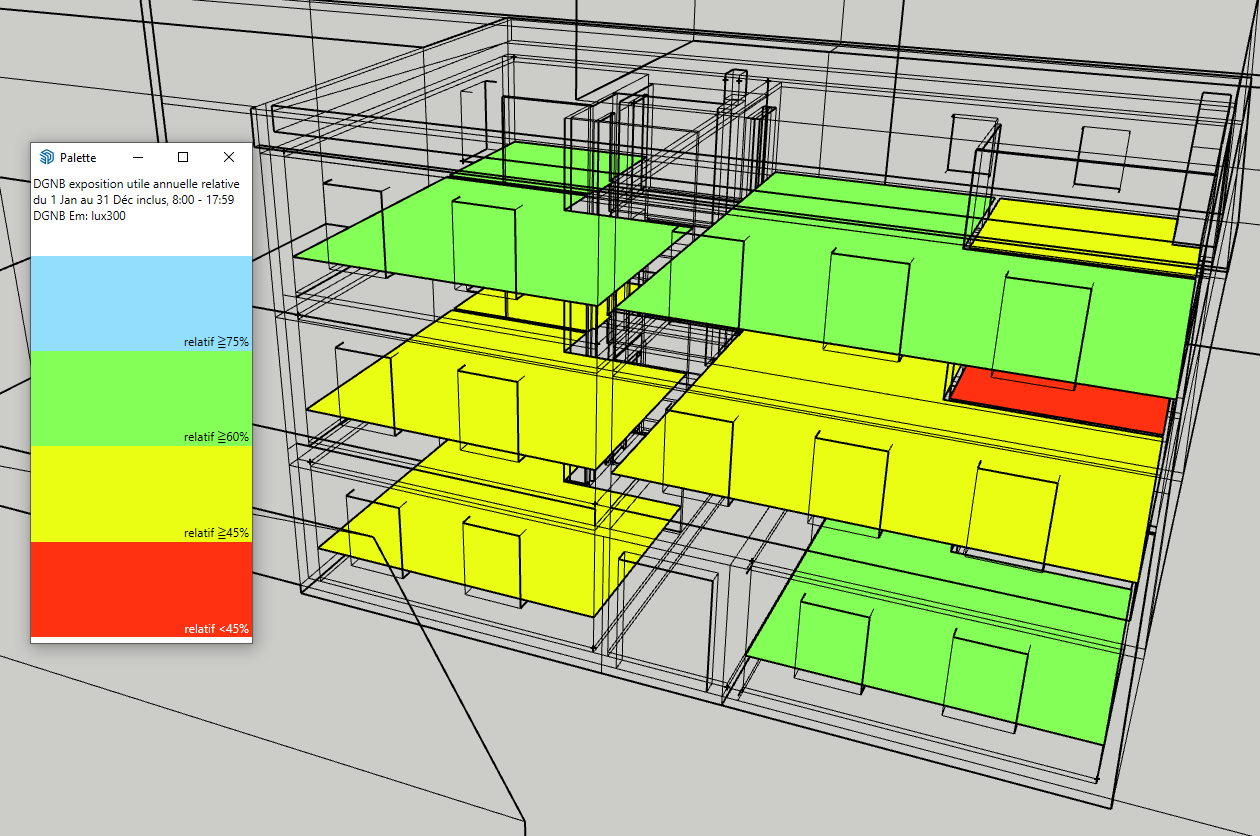
Task: Click the SketchUp icon in Palette title bar
Action: coord(46,157)
